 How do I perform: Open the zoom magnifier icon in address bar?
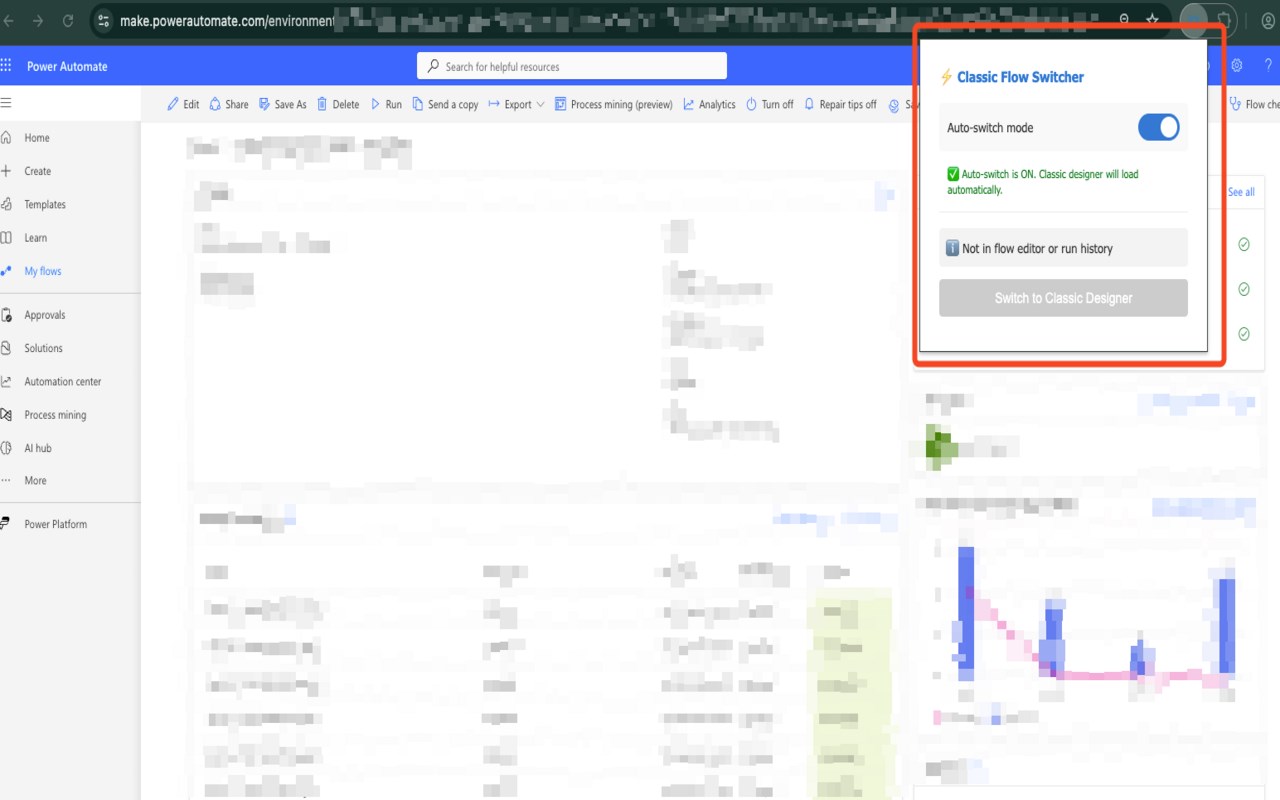point(1124,20)
